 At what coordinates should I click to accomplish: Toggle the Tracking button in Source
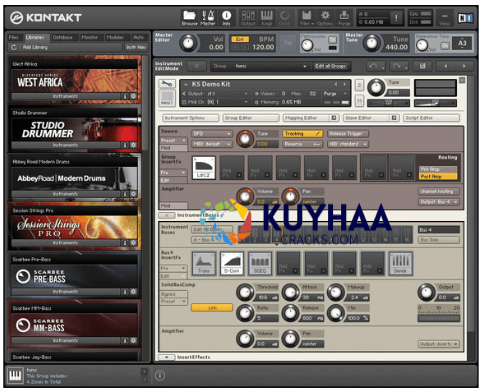point(303,134)
